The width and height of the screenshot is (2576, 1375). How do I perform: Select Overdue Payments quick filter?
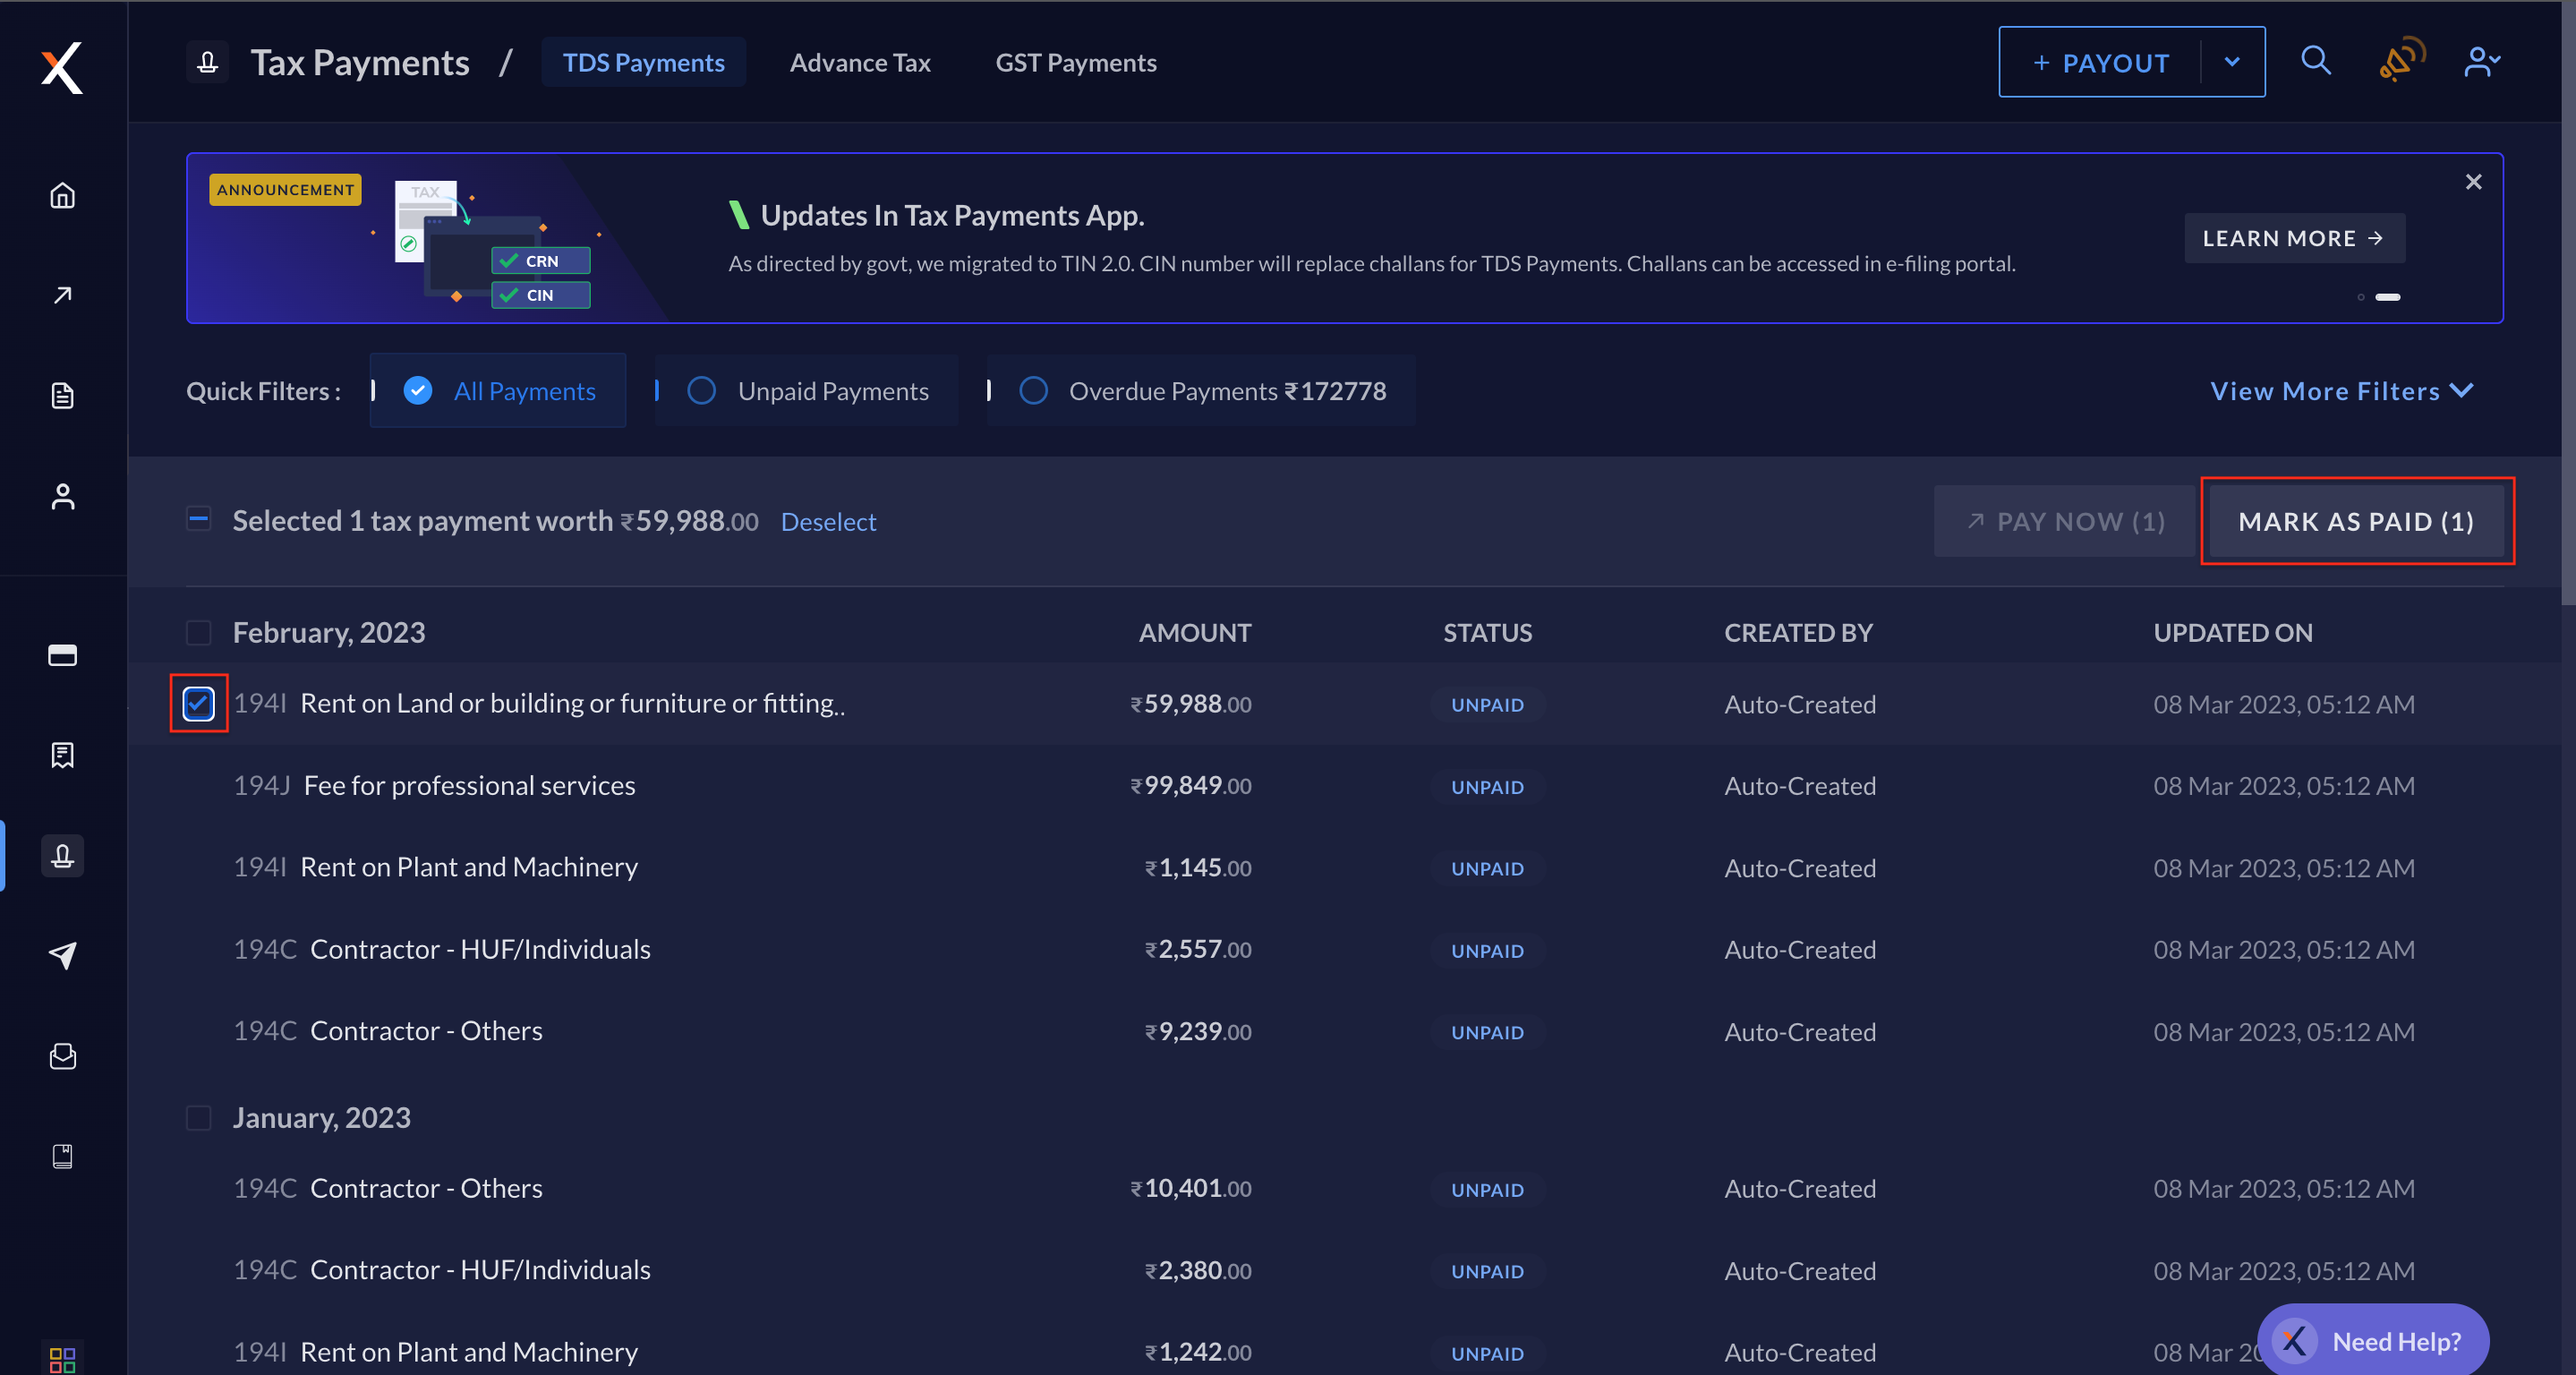(x=1201, y=390)
